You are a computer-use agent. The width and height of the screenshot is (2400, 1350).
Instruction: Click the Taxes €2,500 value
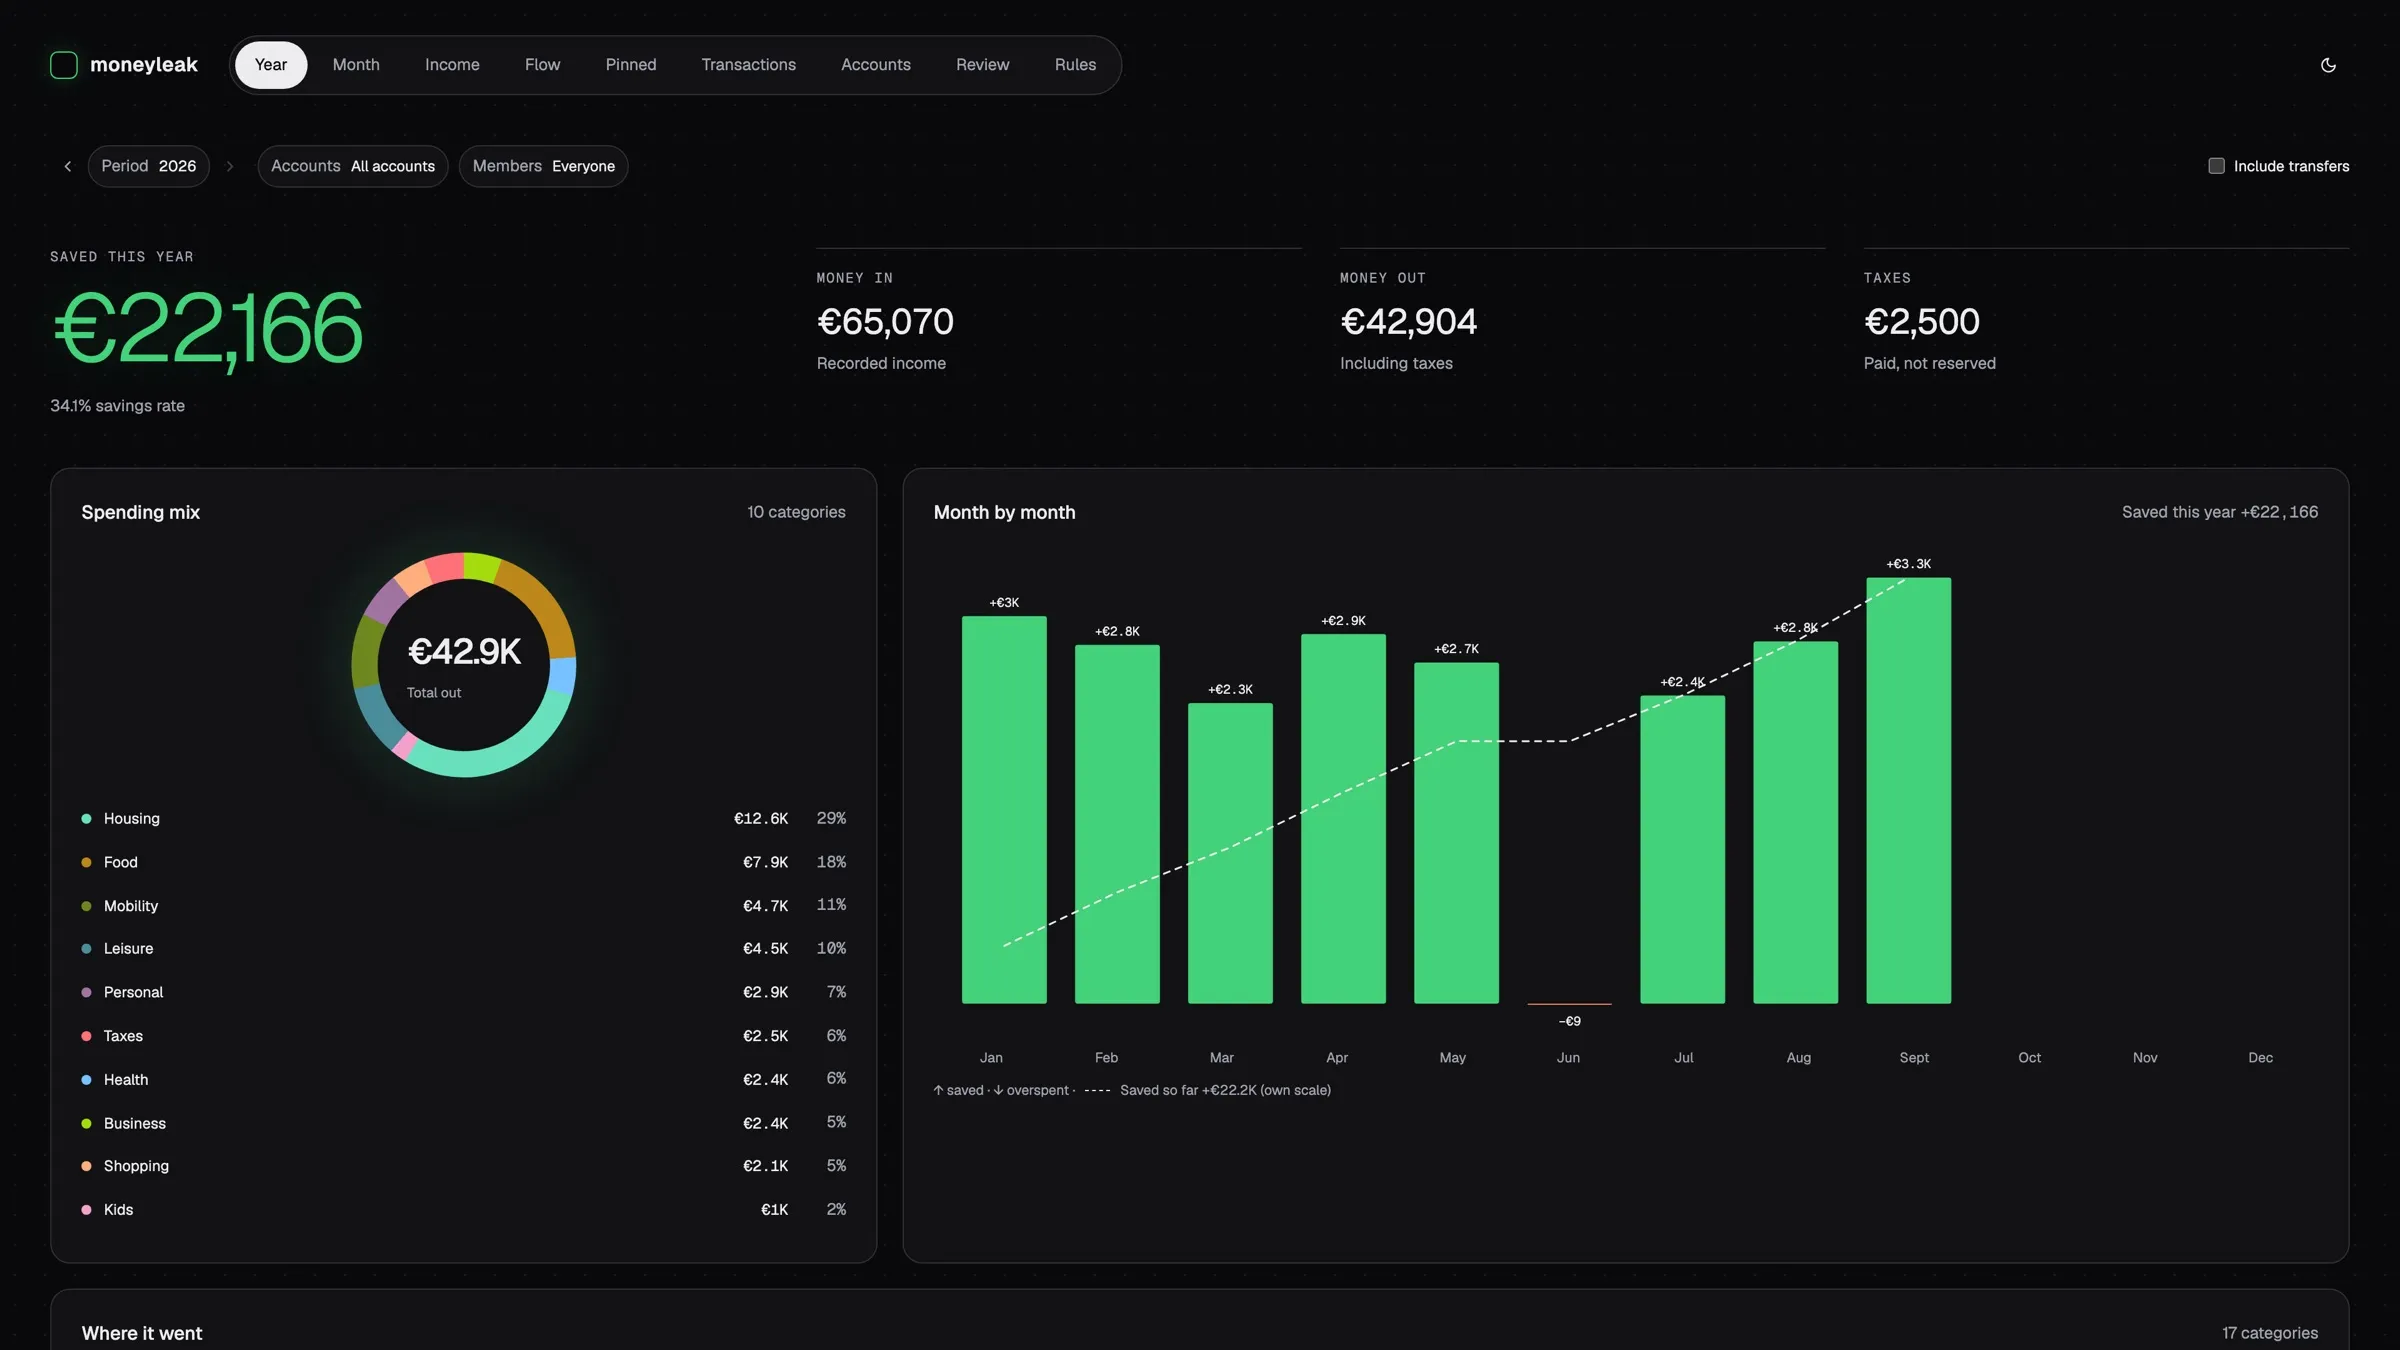tap(1921, 322)
